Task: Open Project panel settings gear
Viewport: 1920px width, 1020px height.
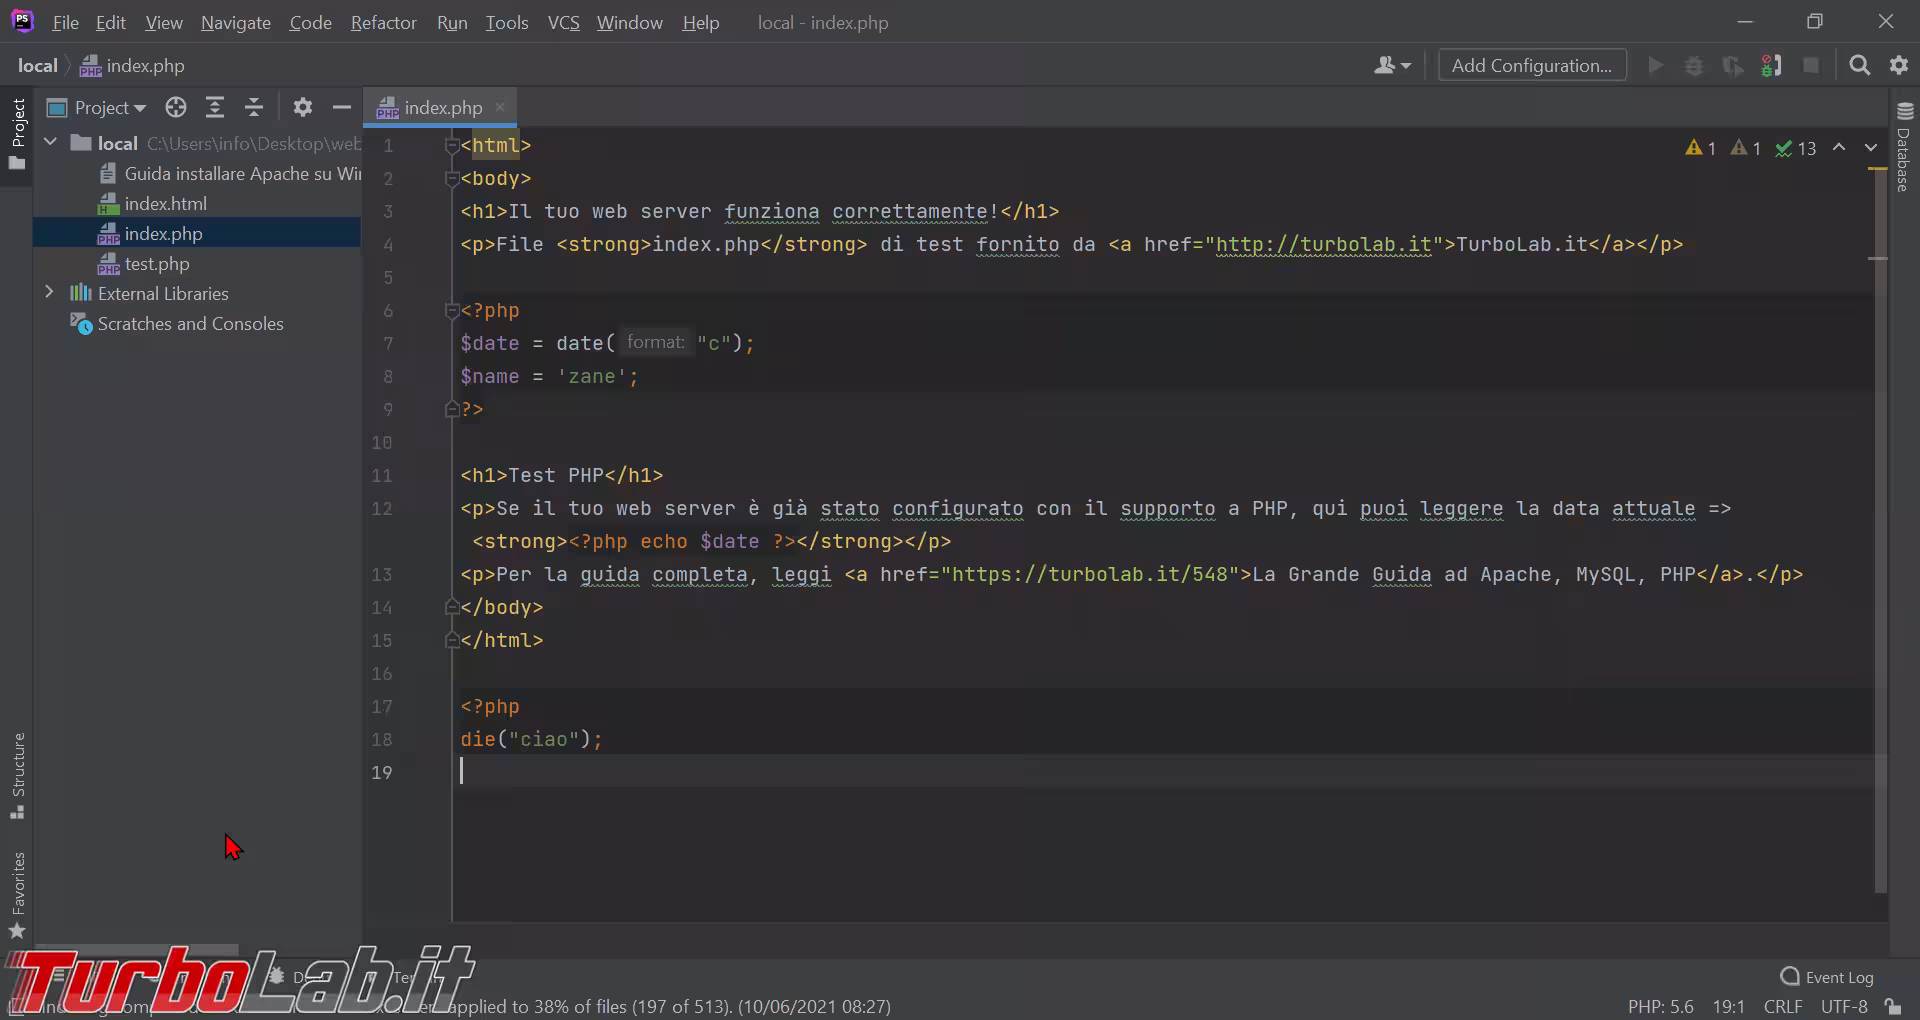Action: 303,107
